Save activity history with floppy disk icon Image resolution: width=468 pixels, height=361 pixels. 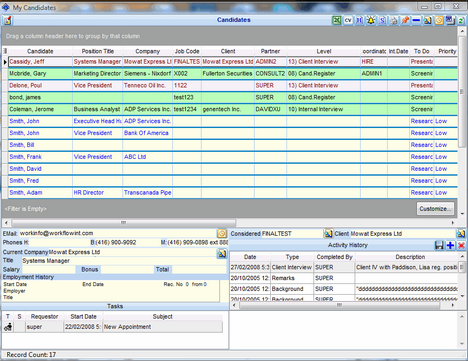(439, 246)
